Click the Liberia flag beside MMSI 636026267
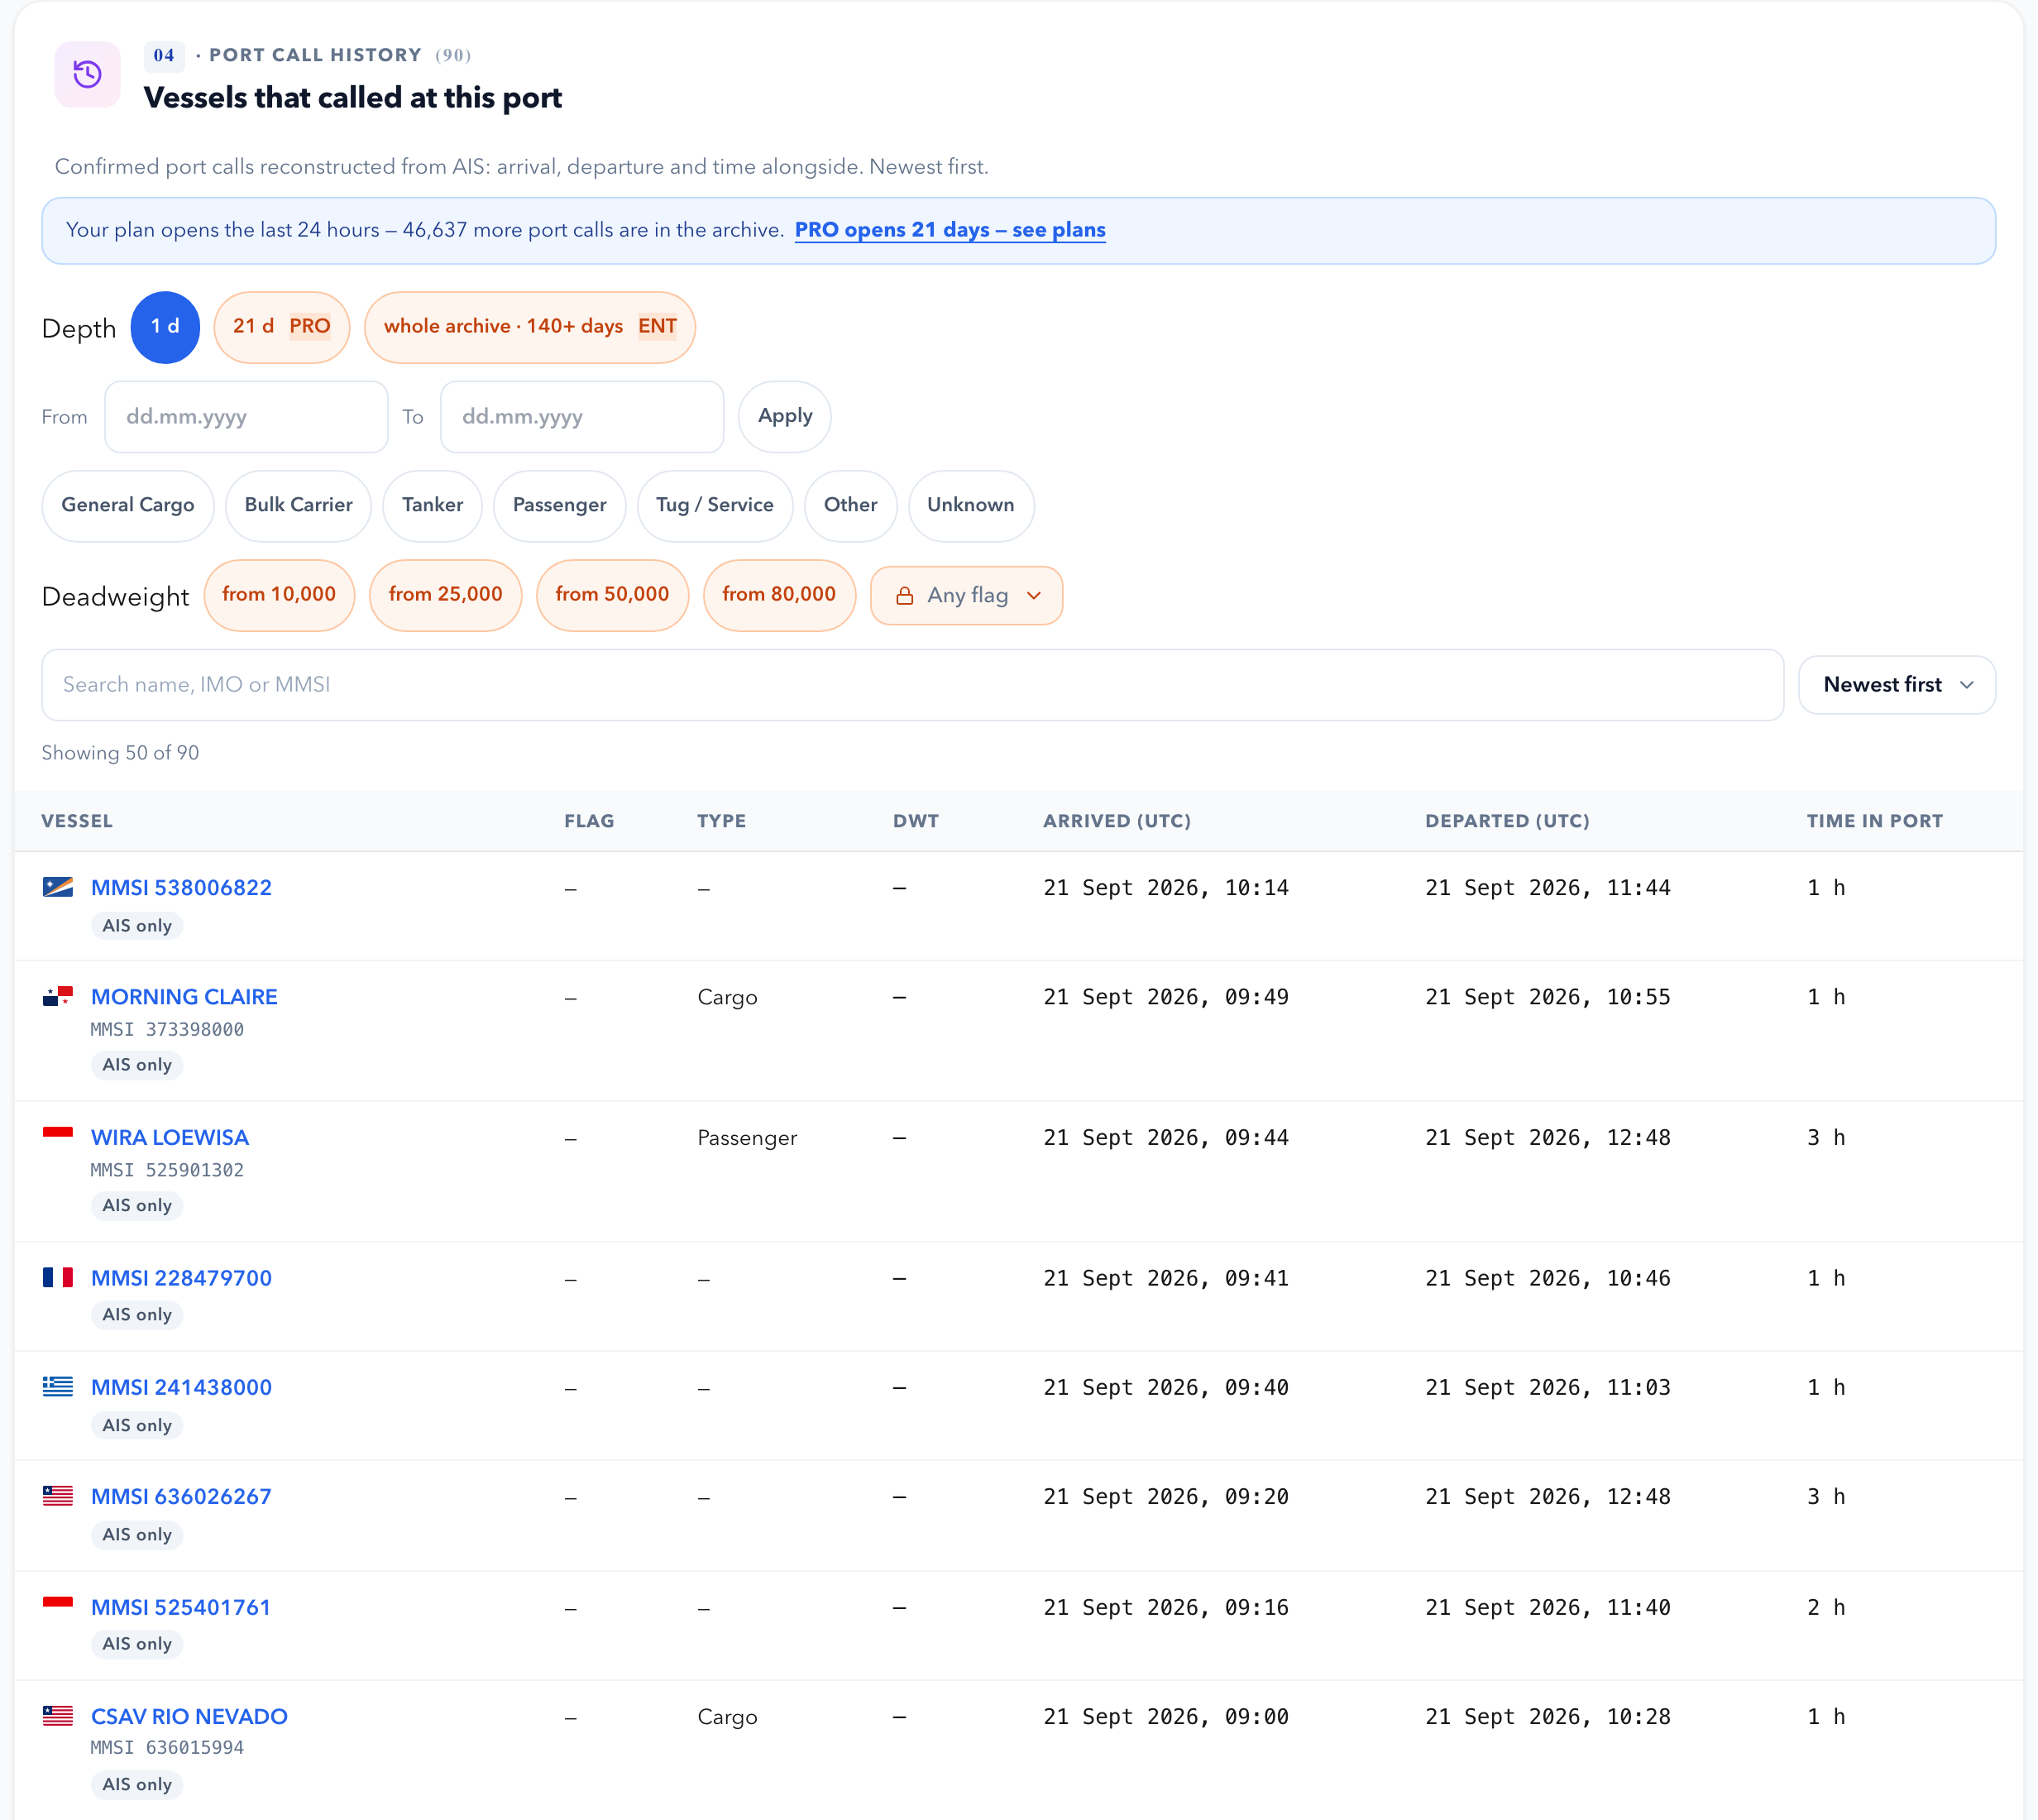Viewport: 2038px width, 1820px height. click(x=58, y=1496)
